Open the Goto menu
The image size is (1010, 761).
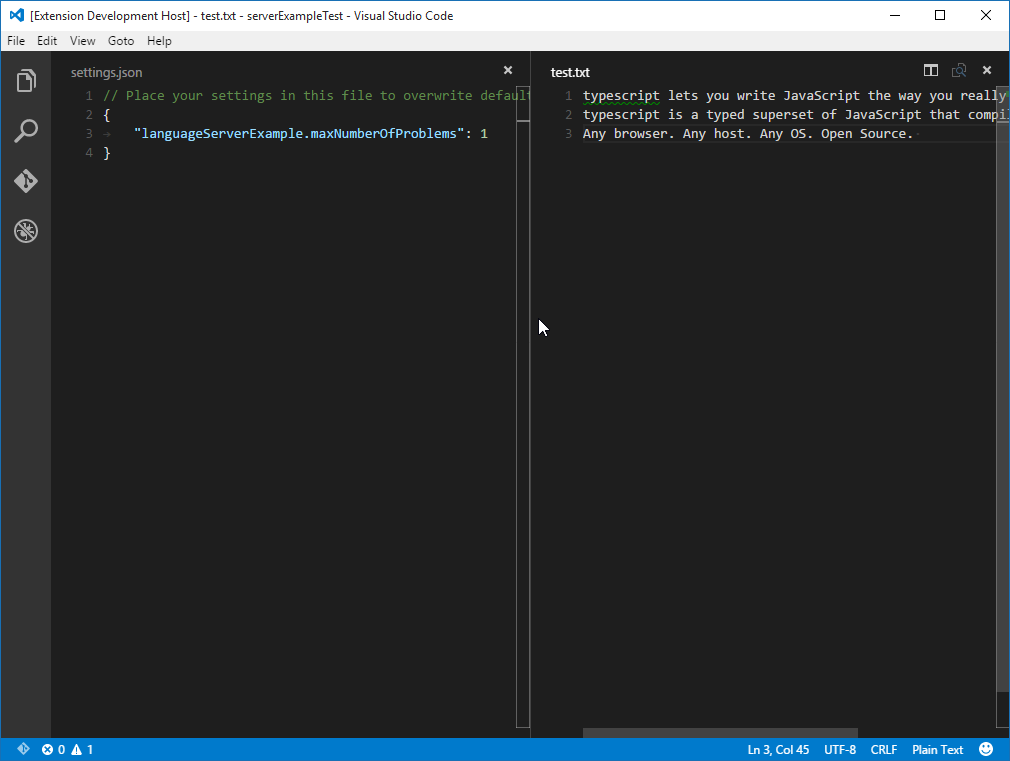tap(121, 41)
